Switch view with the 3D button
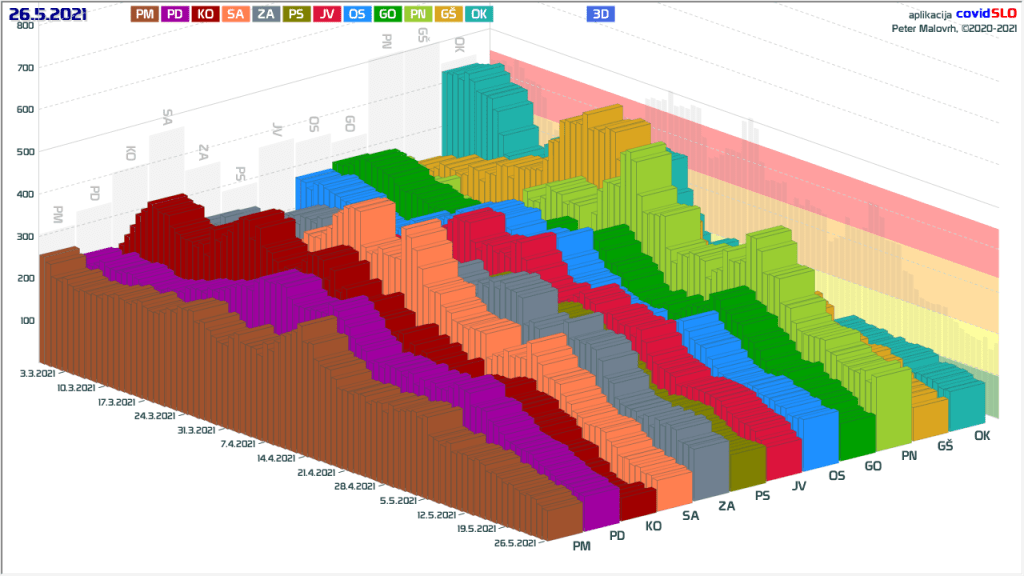The height and width of the screenshot is (576, 1024). [600, 14]
